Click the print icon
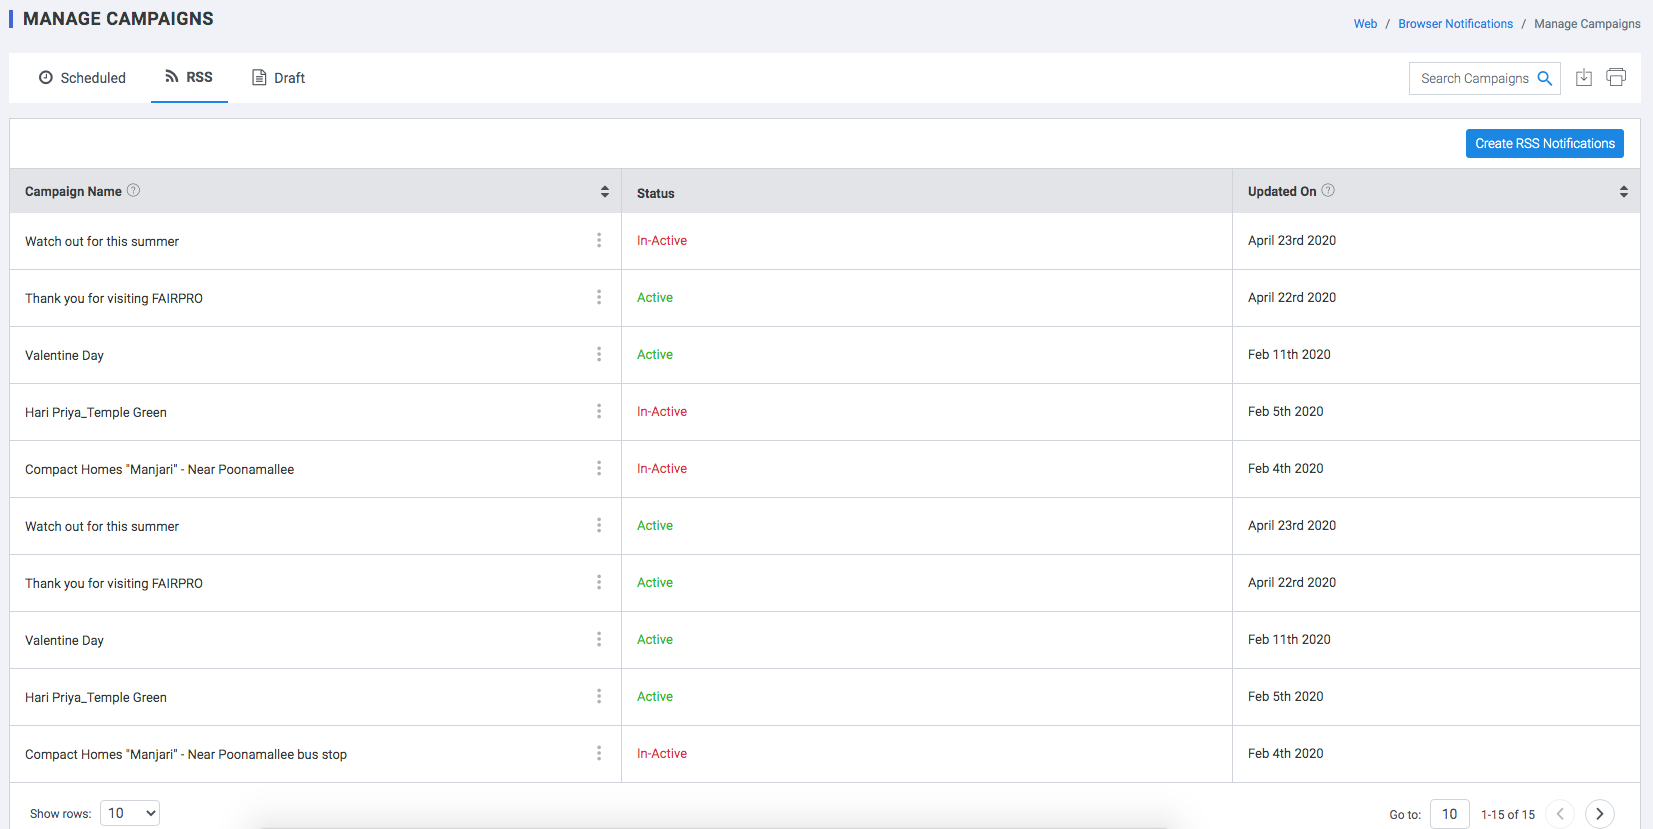 pyautogui.click(x=1616, y=77)
